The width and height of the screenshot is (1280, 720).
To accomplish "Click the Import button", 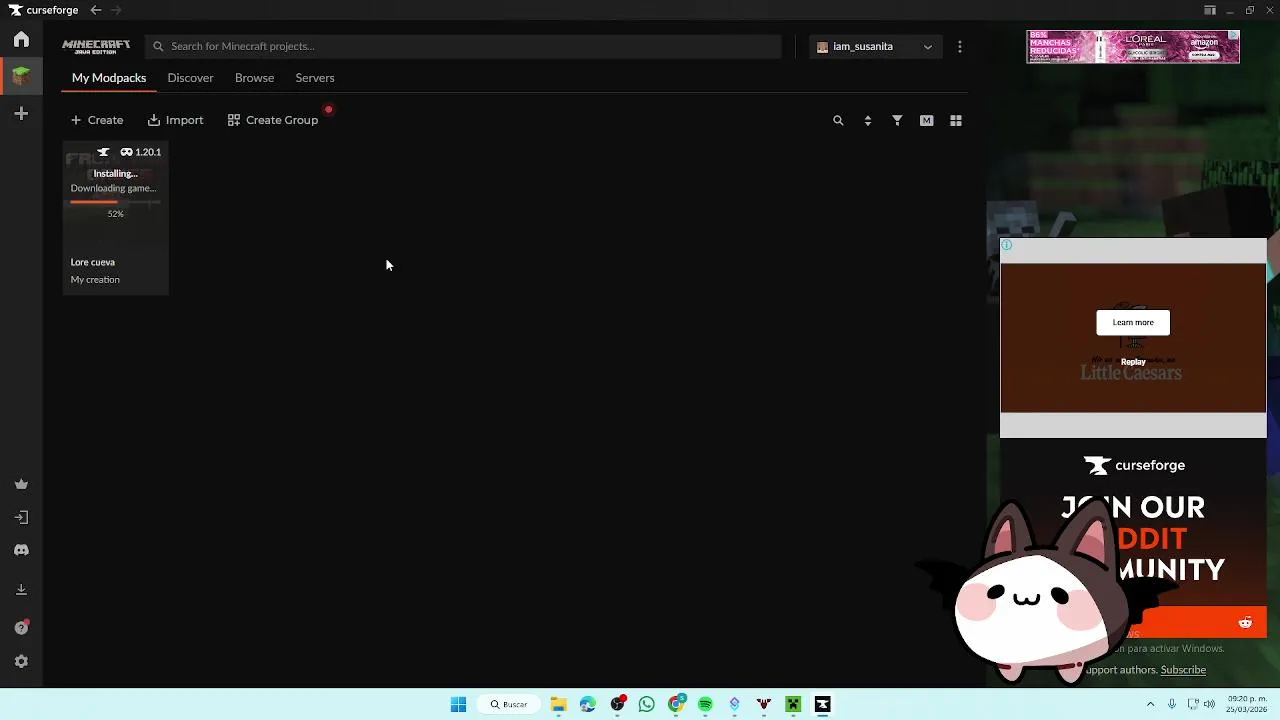I will tap(175, 120).
